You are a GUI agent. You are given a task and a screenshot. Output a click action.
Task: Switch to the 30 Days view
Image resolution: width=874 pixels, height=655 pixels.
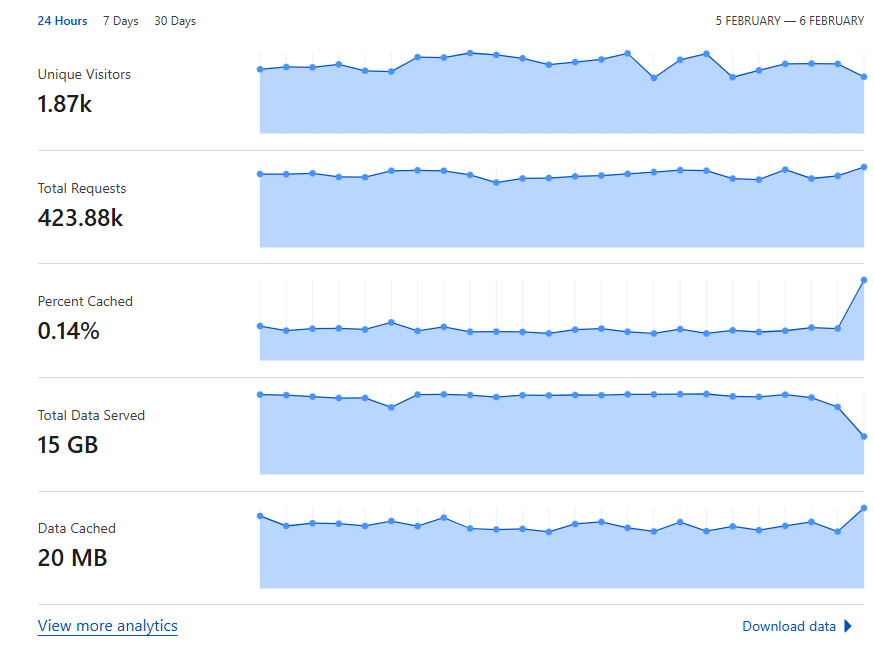tap(175, 21)
